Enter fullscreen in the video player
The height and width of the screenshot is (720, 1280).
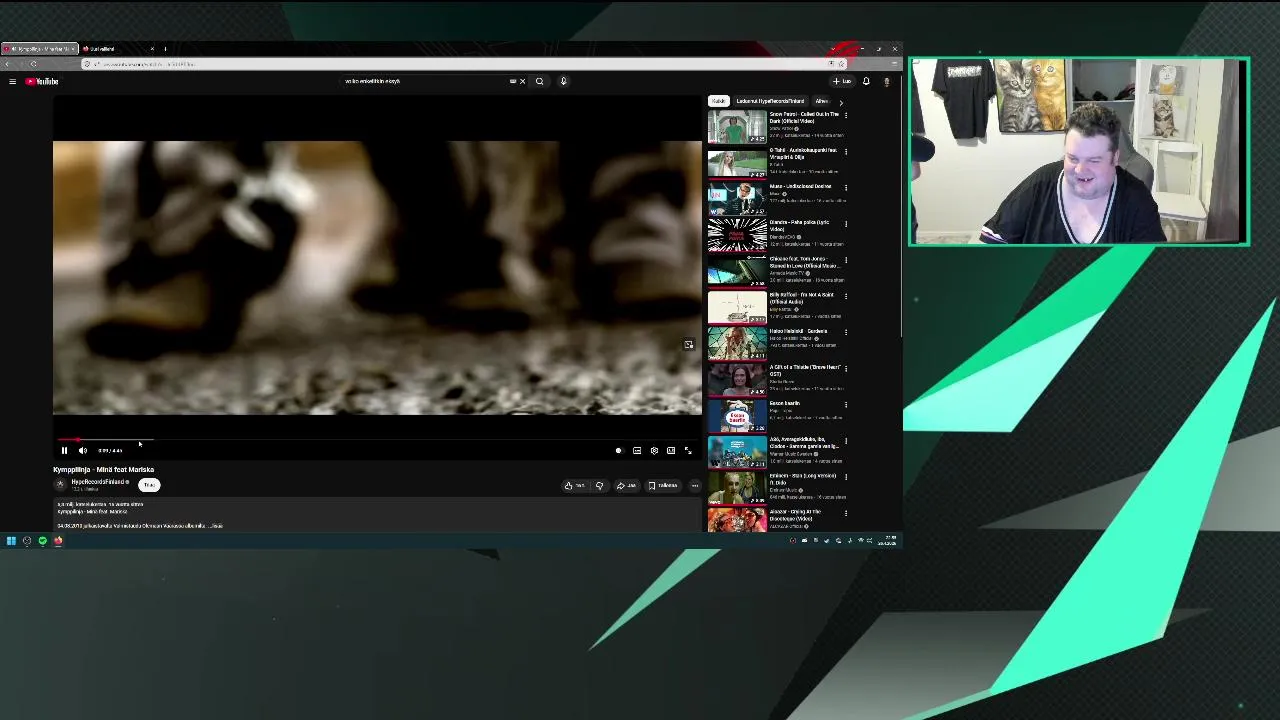tap(688, 451)
